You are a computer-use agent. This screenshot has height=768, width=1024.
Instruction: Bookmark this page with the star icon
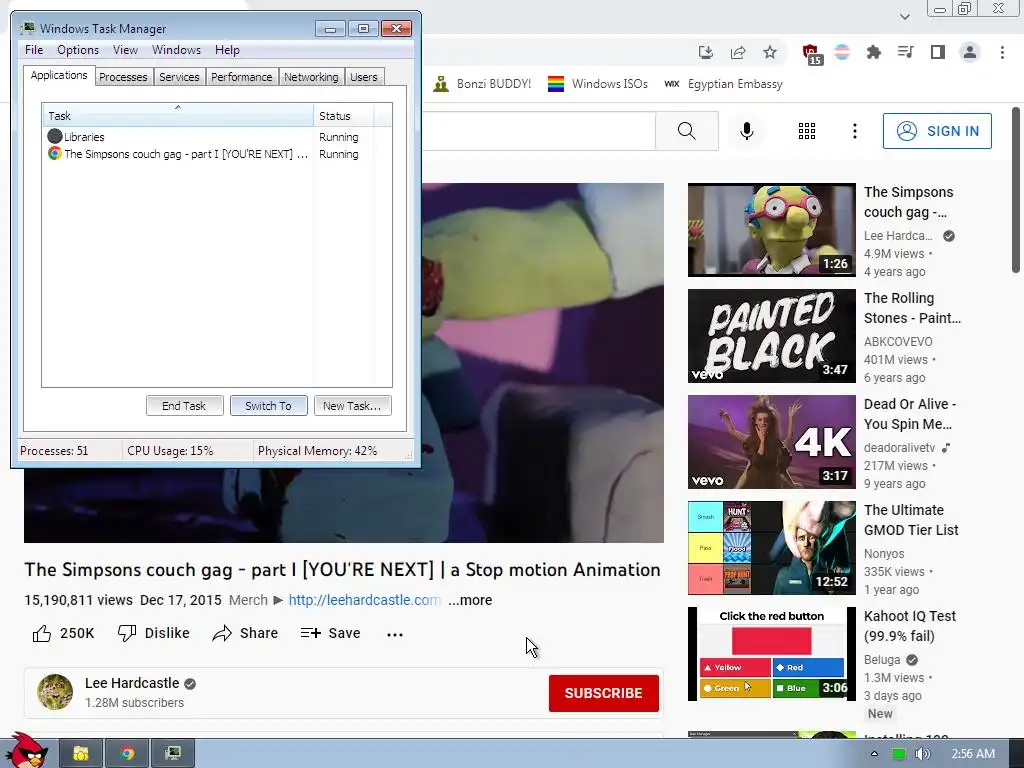point(770,52)
